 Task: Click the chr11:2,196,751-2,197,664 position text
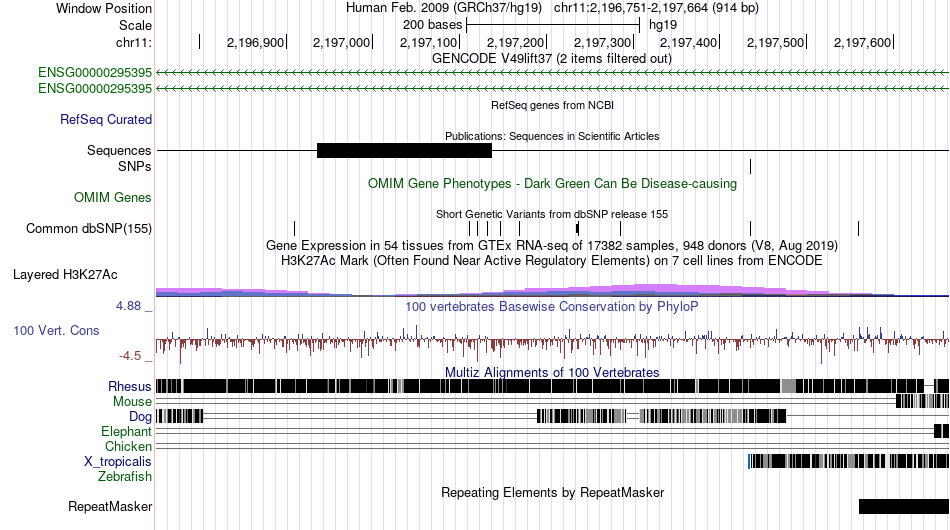656,8
